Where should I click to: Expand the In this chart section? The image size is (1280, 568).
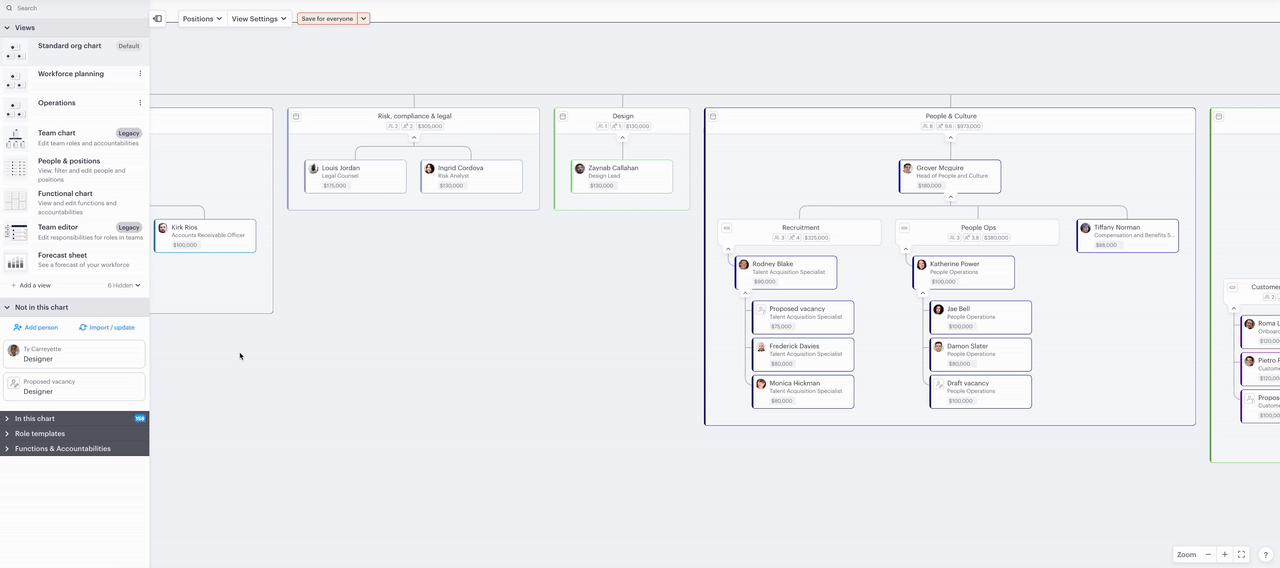coord(35,419)
